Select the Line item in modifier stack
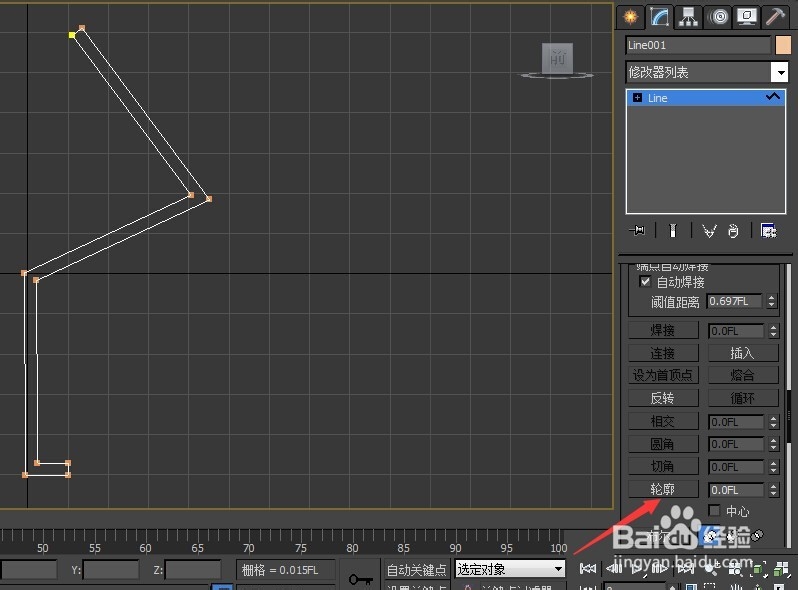Image resolution: width=798 pixels, height=590 pixels. pos(706,98)
